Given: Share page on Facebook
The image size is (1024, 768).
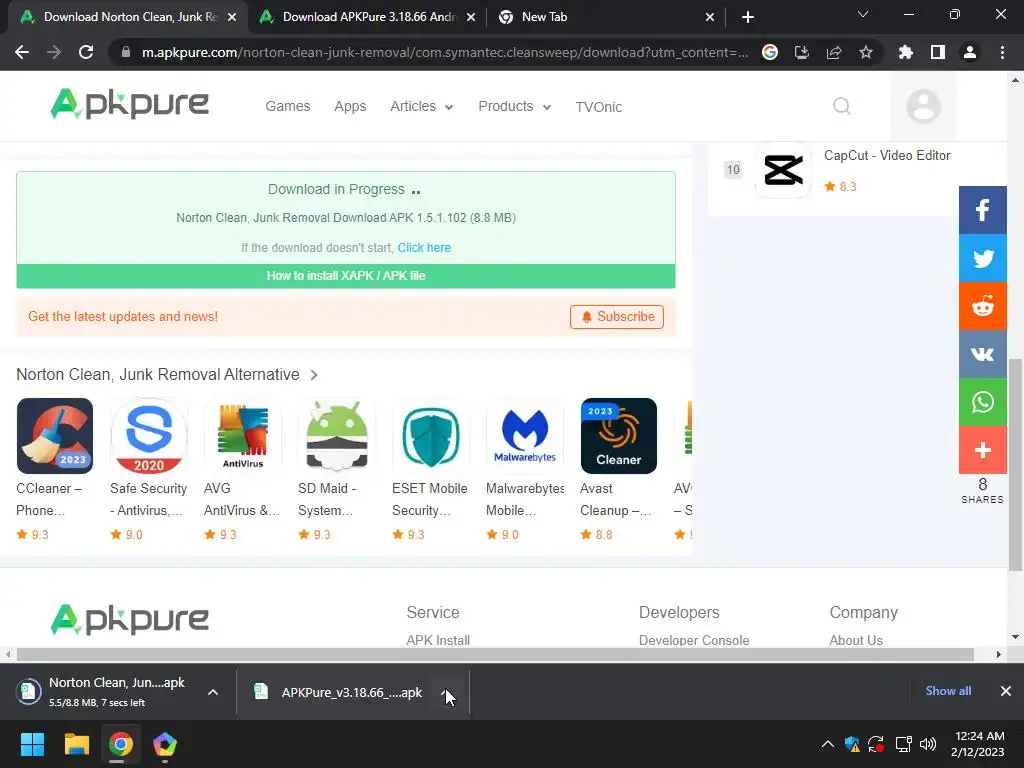Looking at the screenshot, I should (x=982, y=210).
